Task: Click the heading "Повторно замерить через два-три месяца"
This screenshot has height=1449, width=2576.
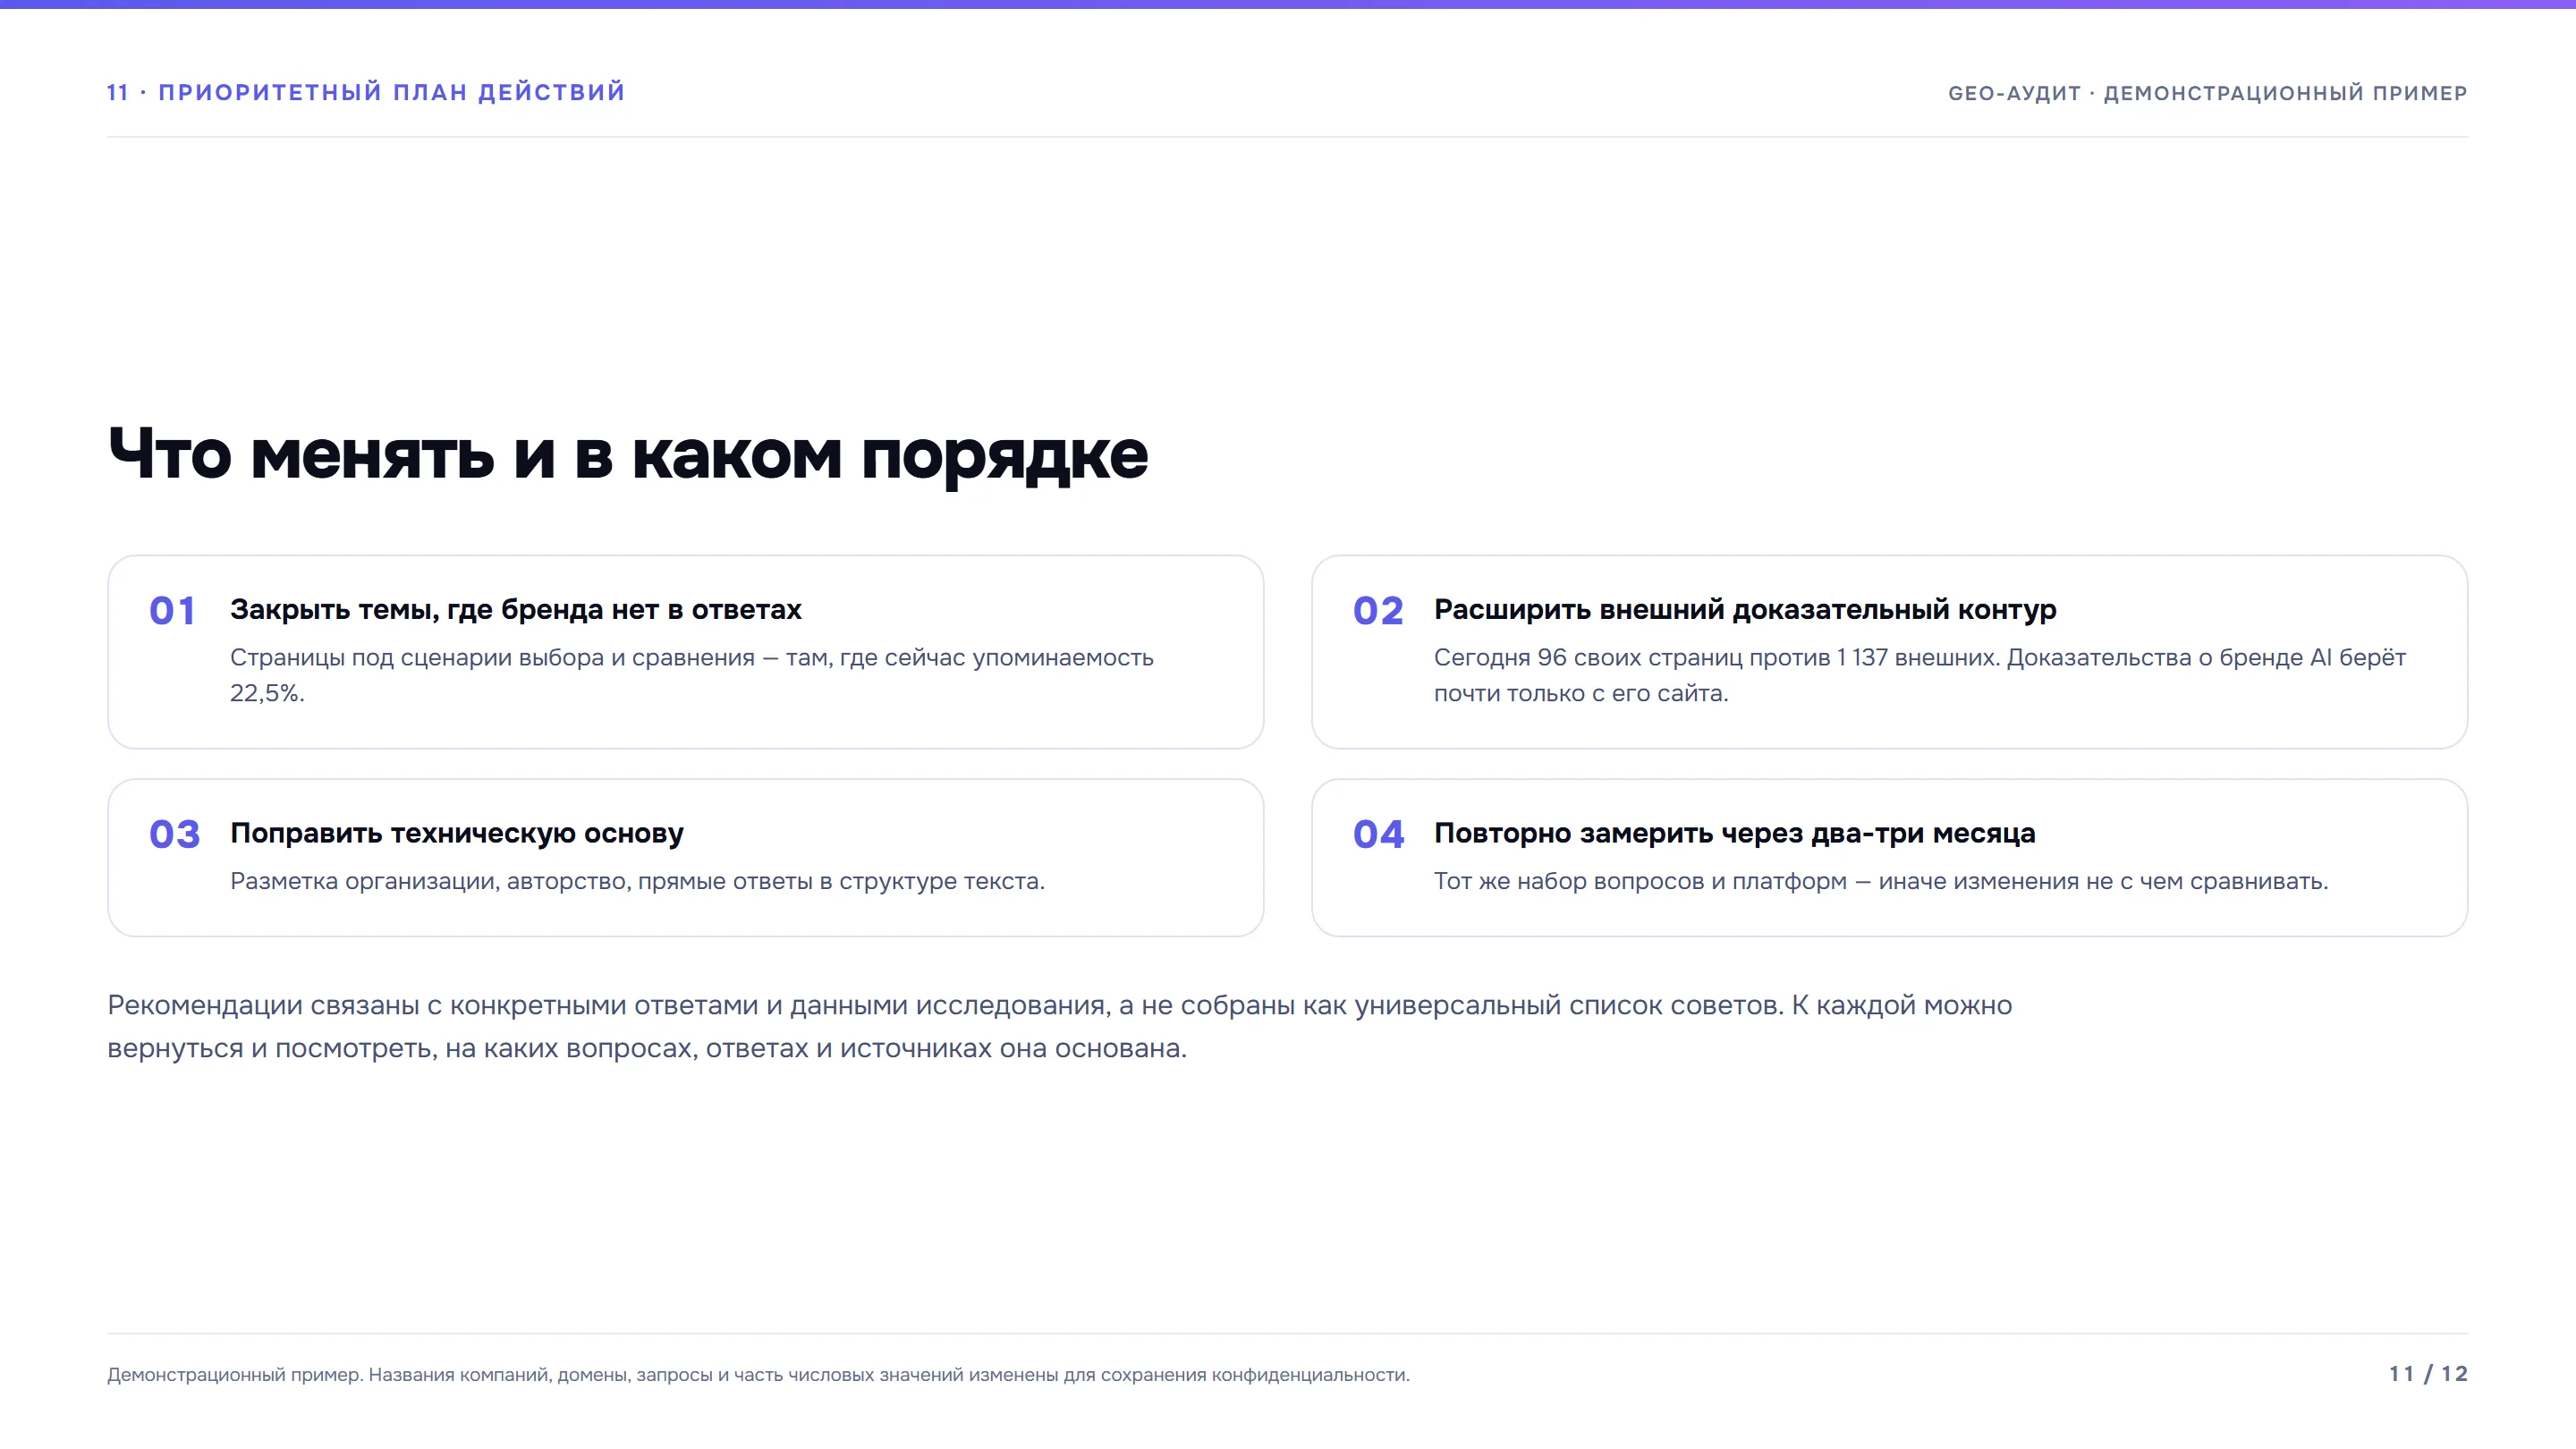Action: click(x=1735, y=833)
